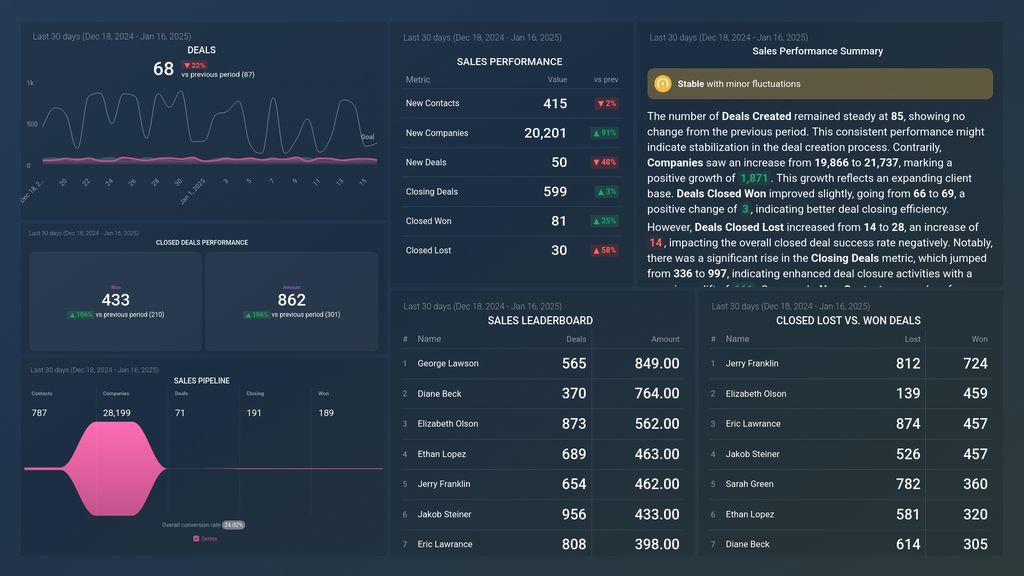Click the 360 won value for Sarah Green
Screen dimensions: 1024x576
pyautogui.click(x=976, y=484)
